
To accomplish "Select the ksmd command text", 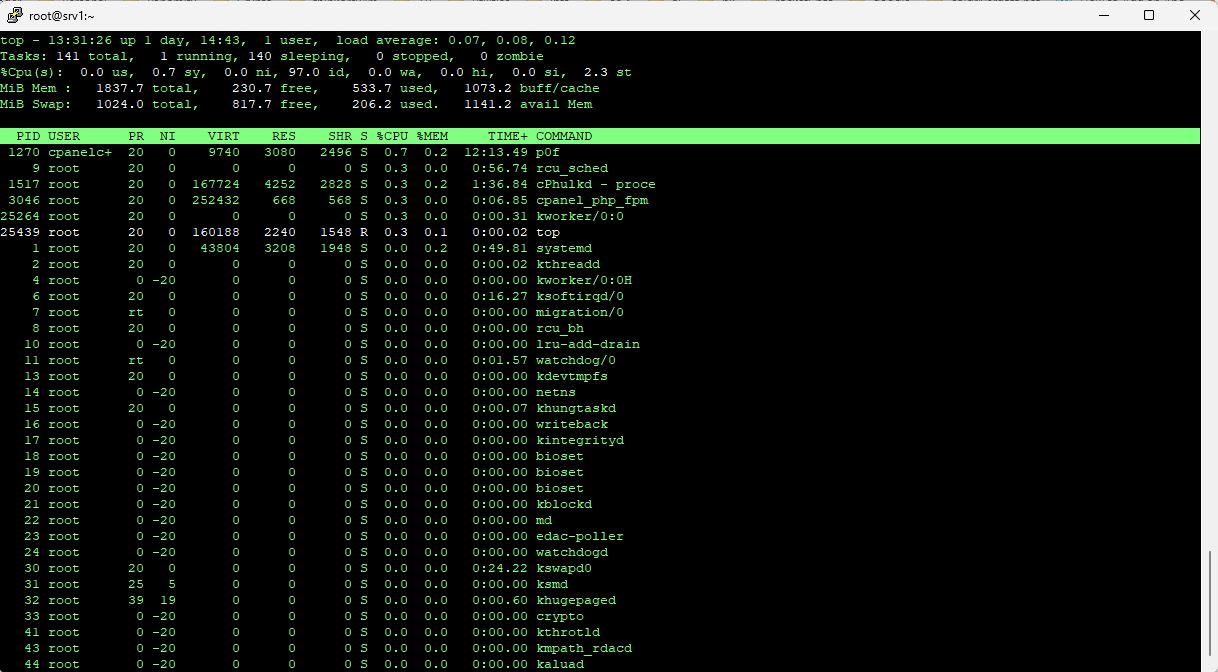I will coord(552,584).
